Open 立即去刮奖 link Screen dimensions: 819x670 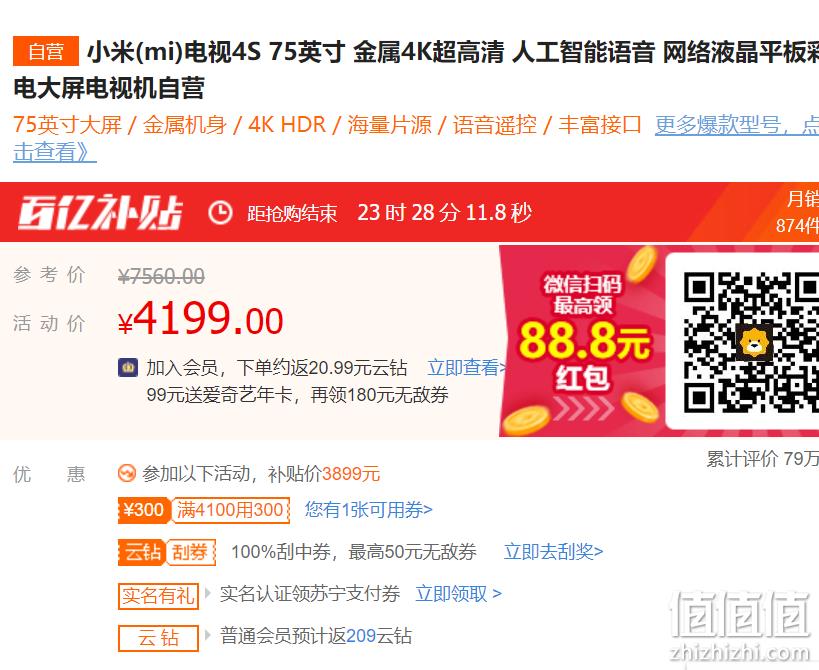(554, 551)
